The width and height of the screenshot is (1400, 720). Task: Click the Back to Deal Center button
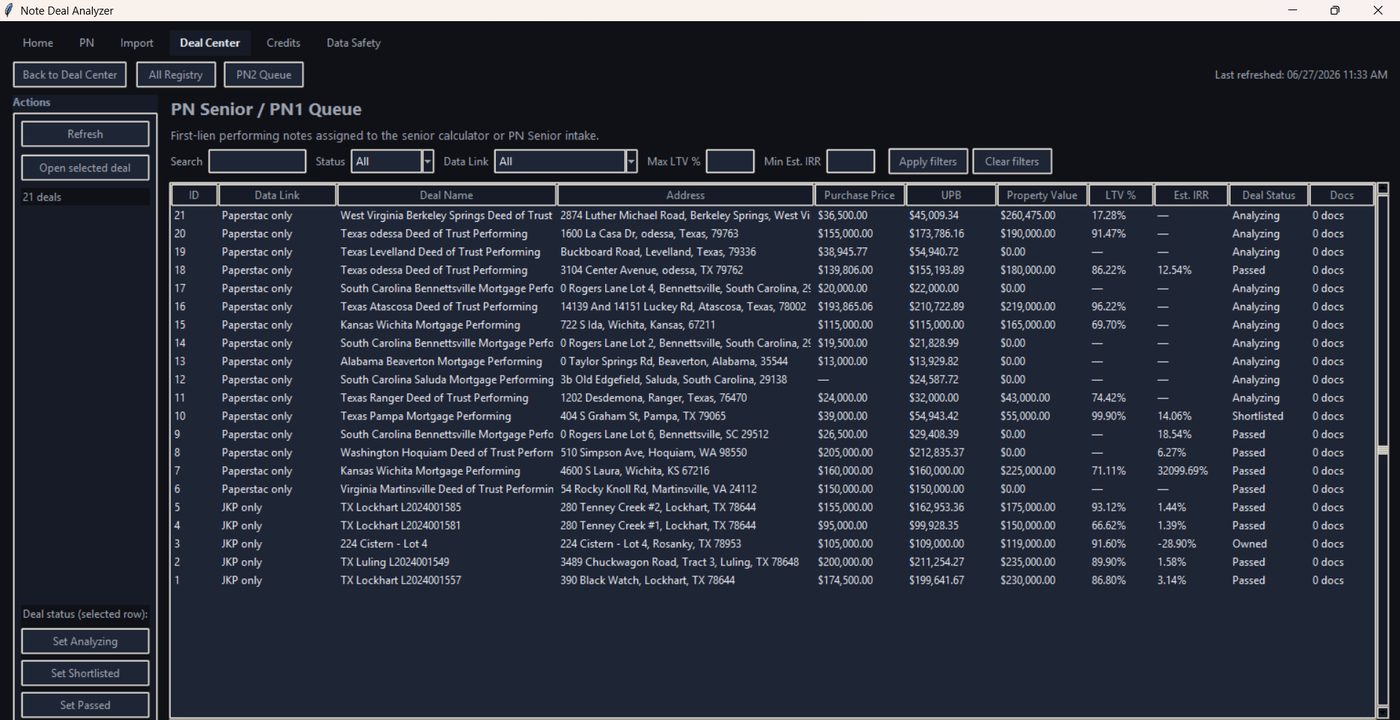pyautogui.click(x=70, y=75)
